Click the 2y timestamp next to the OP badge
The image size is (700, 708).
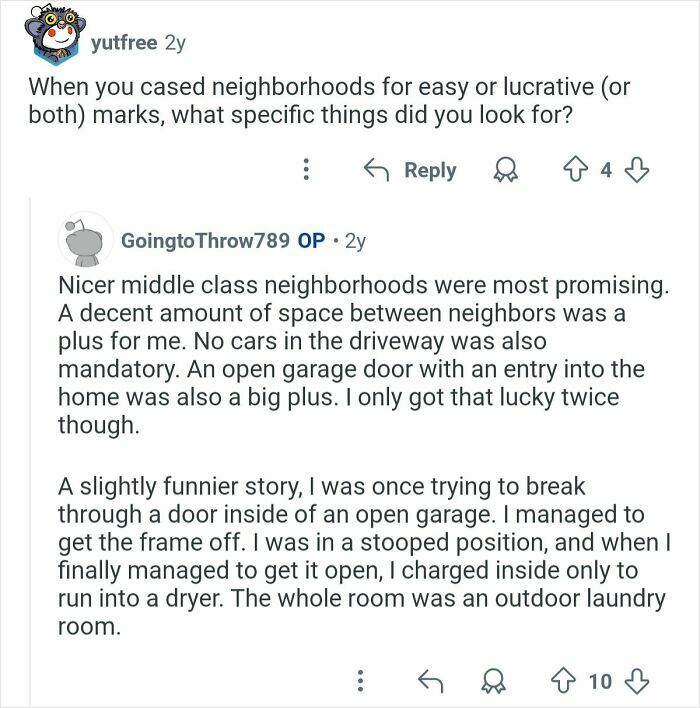click(x=355, y=241)
